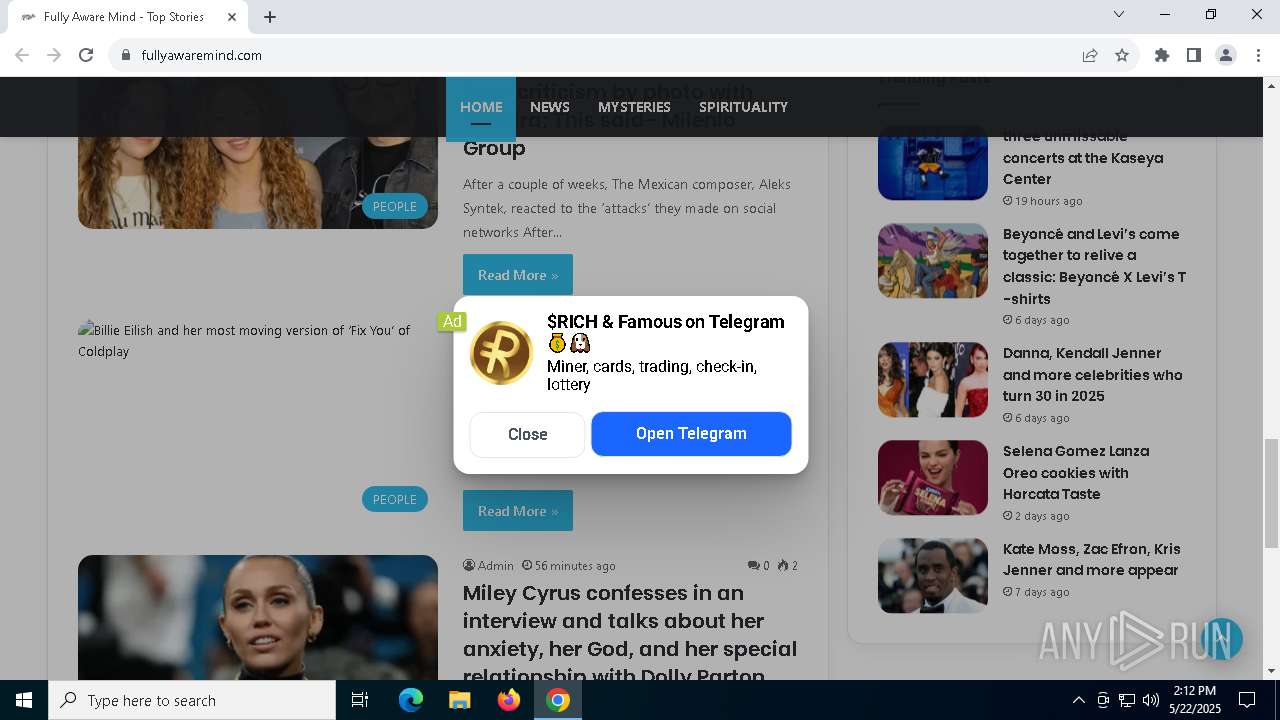Viewport: 1280px width, 720px height.
Task: Open the Chrome profile avatar icon
Action: click(1226, 55)
